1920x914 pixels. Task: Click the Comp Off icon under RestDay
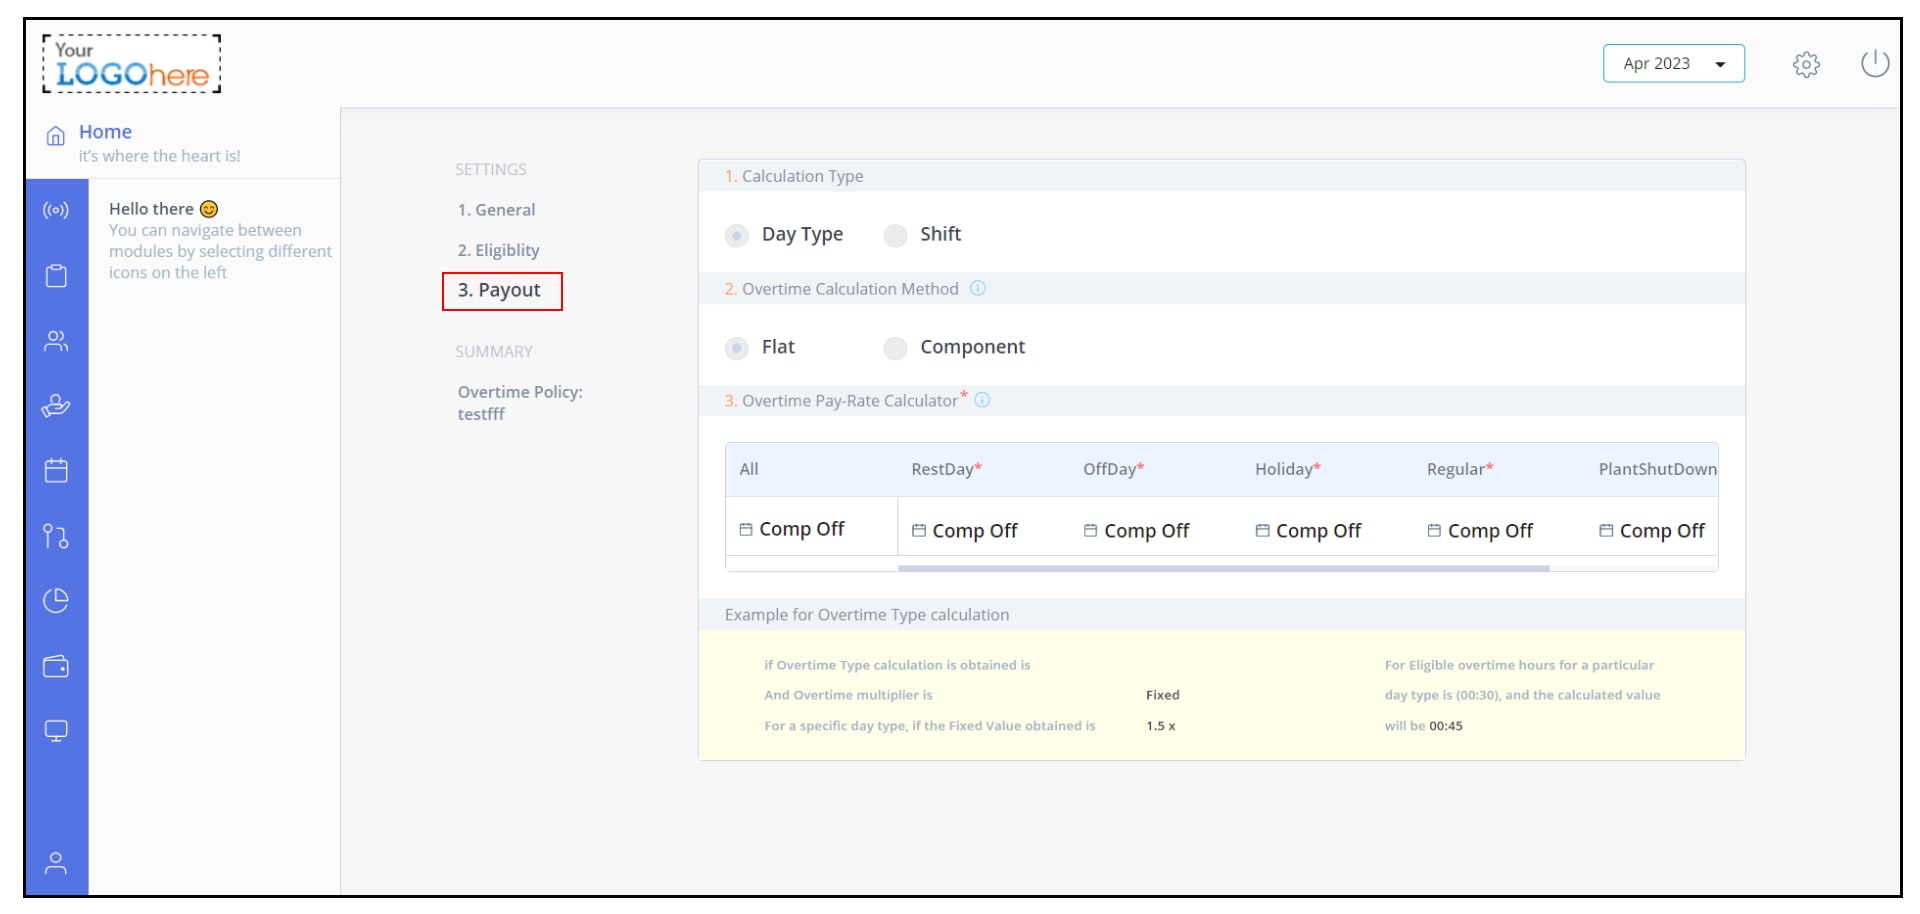click(919, 531)
